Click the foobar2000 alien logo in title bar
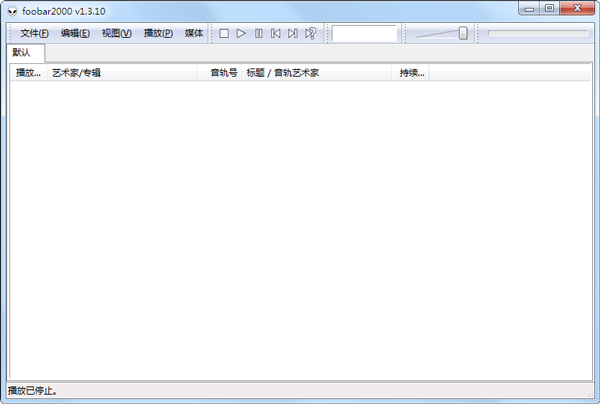 coord(13,11)
